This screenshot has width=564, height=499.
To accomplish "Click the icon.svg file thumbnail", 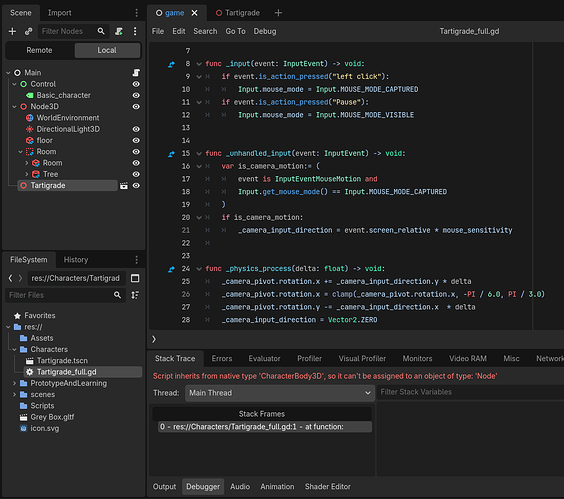I will [x=23, y=428].
